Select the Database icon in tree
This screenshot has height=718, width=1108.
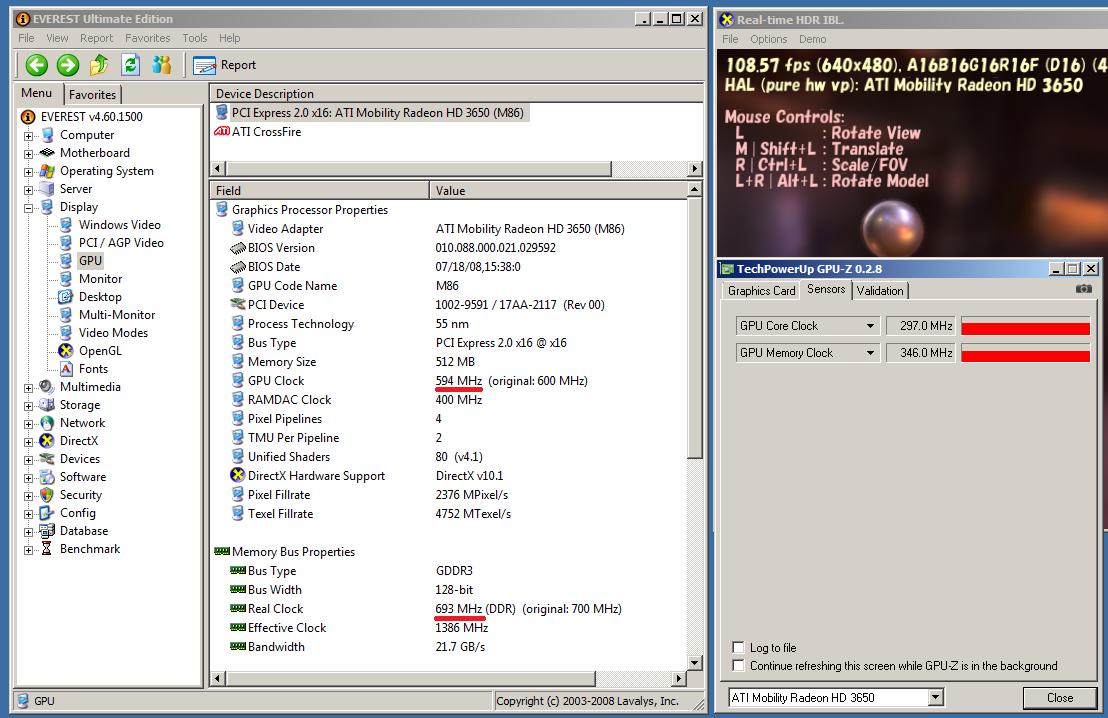[x=47, y=531]
